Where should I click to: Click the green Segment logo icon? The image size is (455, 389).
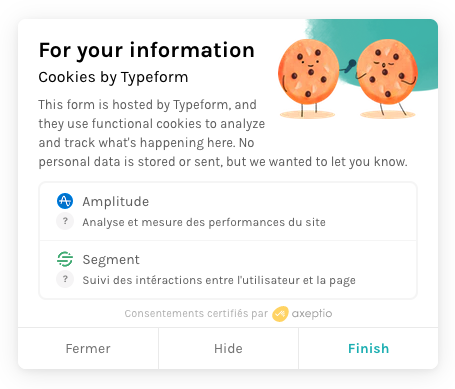click(65, 259)
